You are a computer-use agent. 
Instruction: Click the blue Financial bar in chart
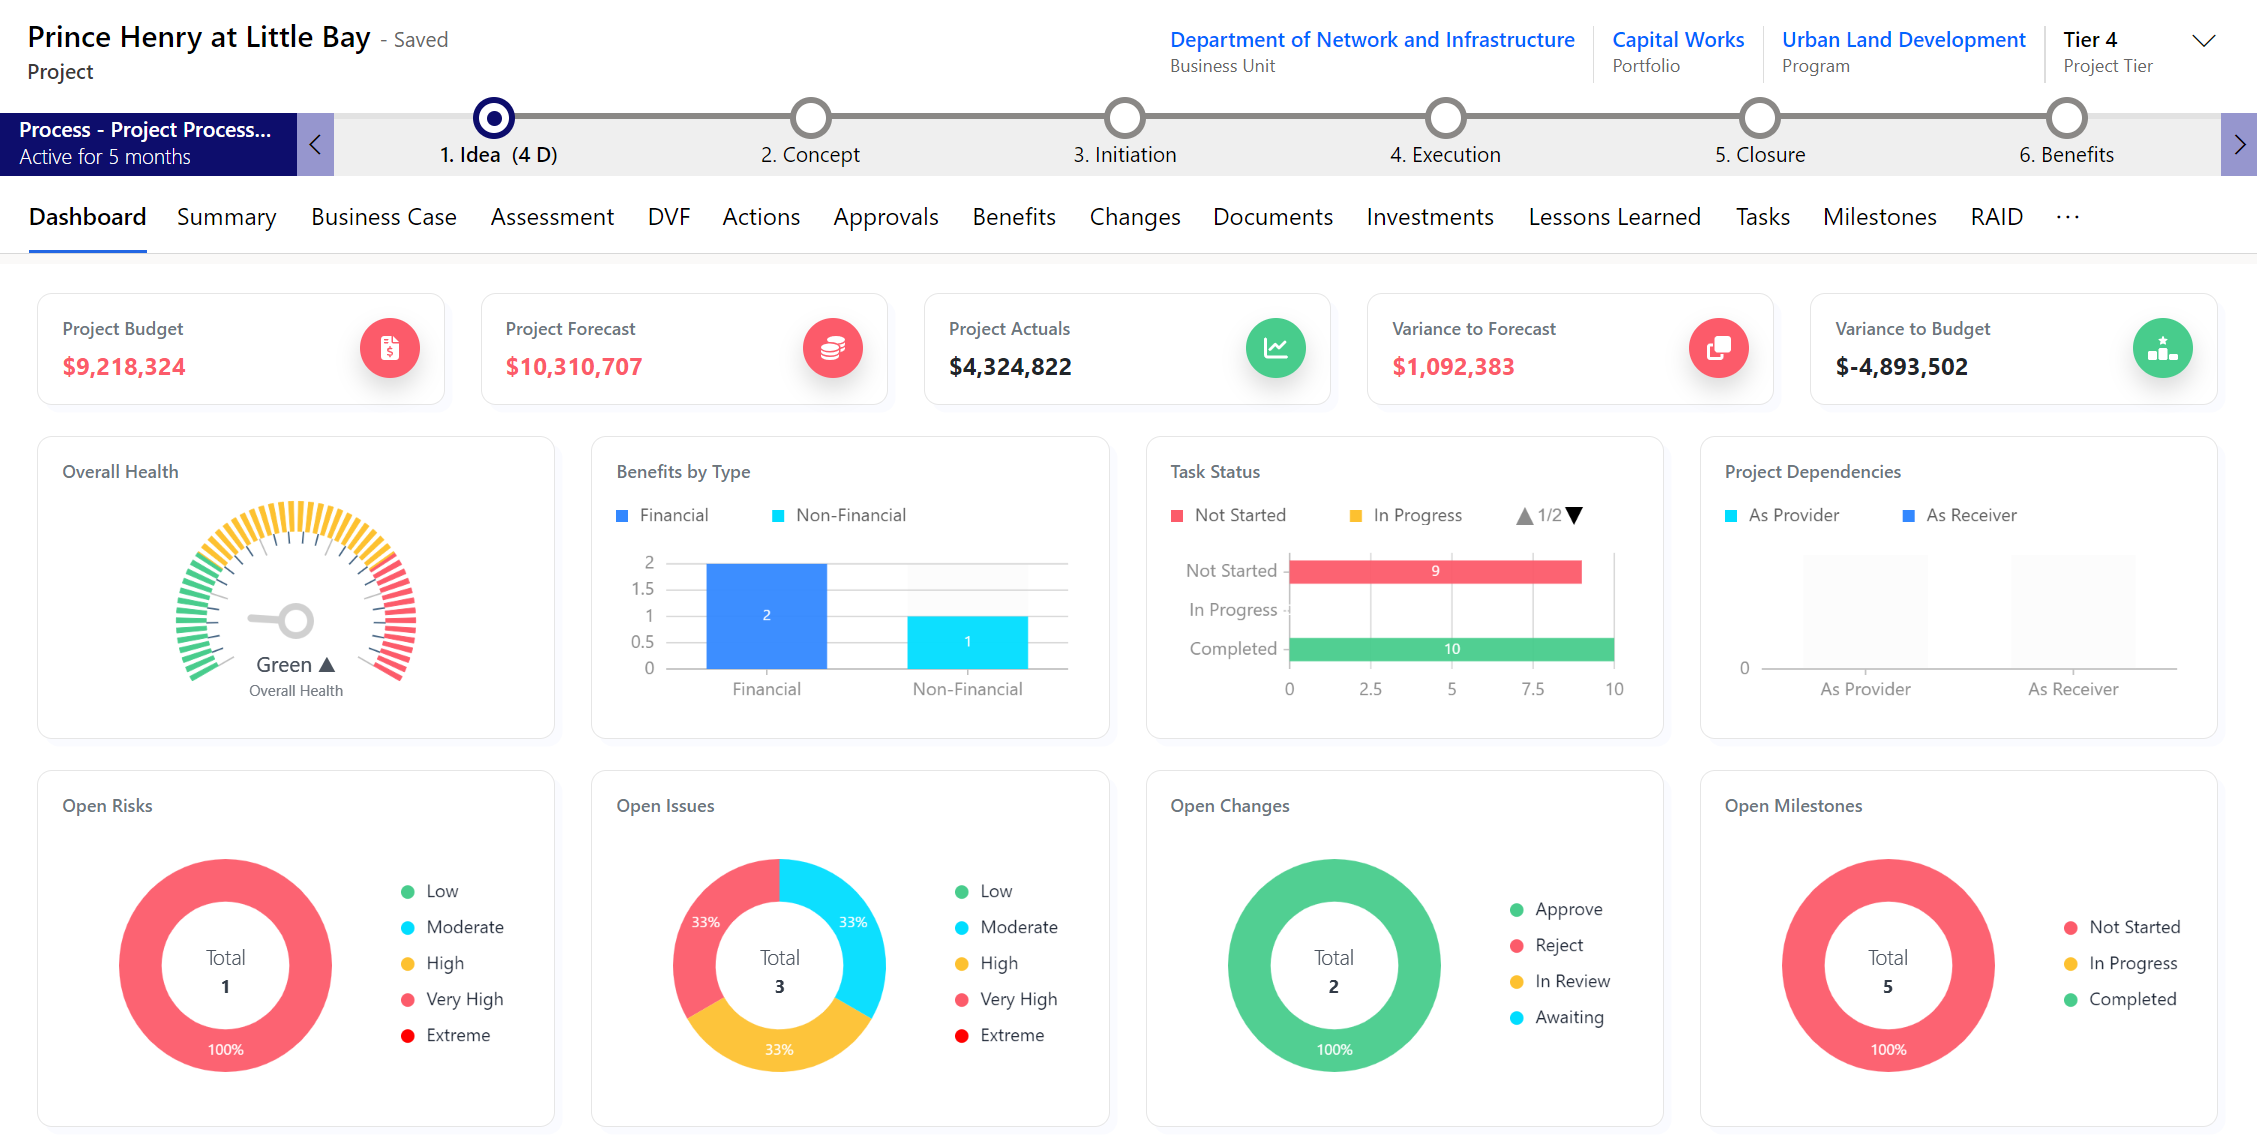(766, 616)
